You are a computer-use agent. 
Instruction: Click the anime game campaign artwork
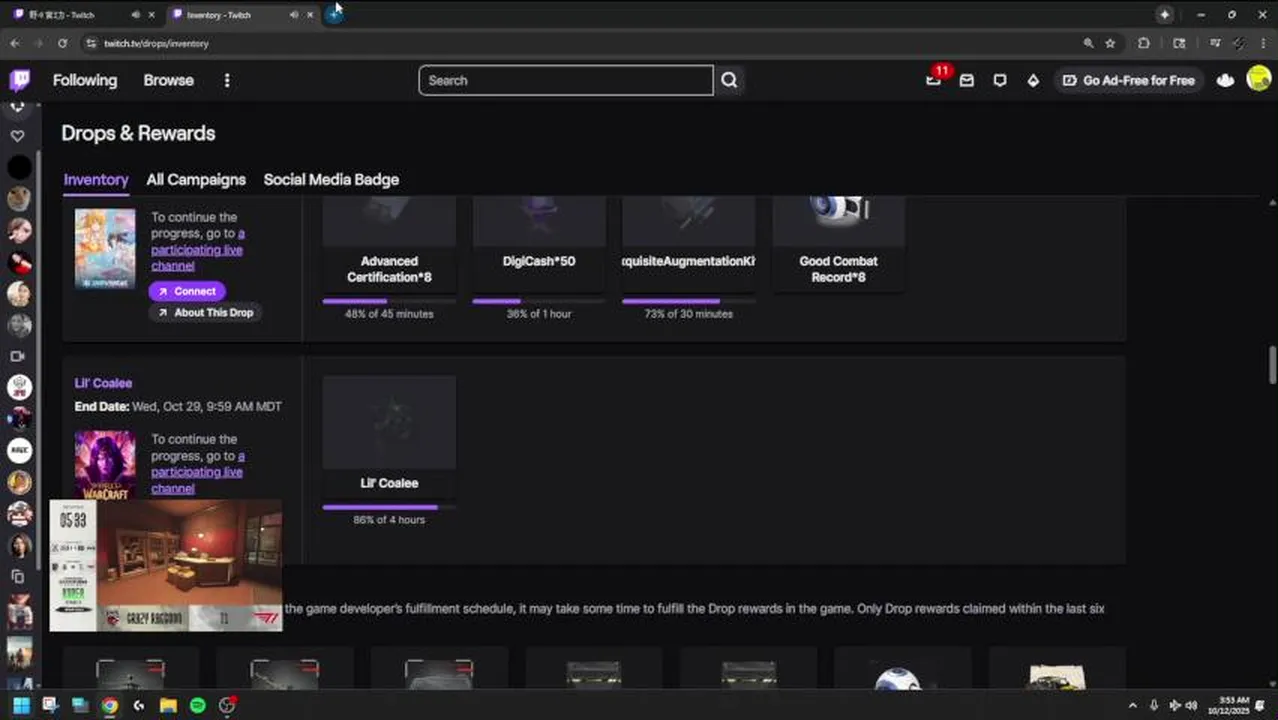[x=105, y=249]
